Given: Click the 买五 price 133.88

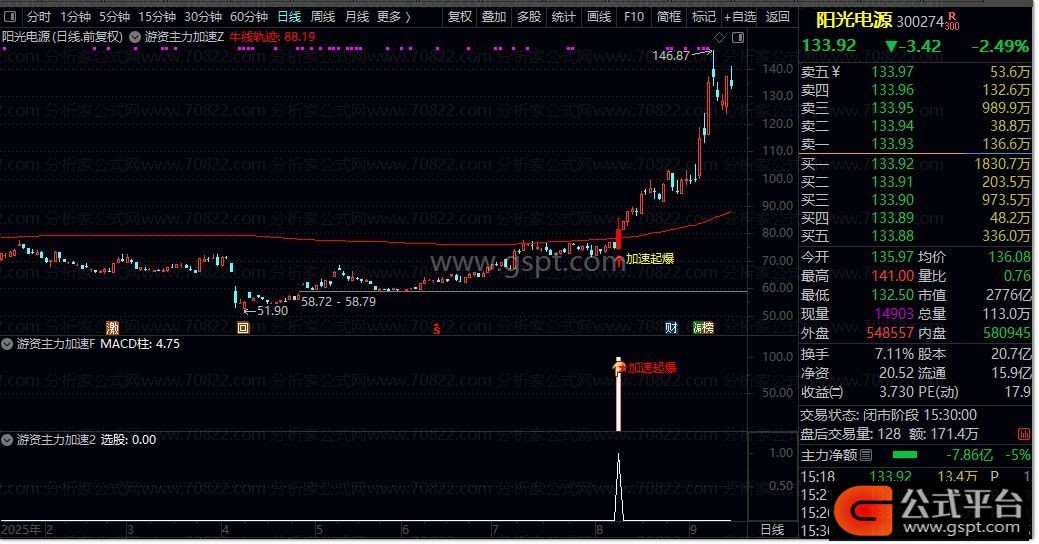Looking at the screenshot, I should [x=892, y=236].
